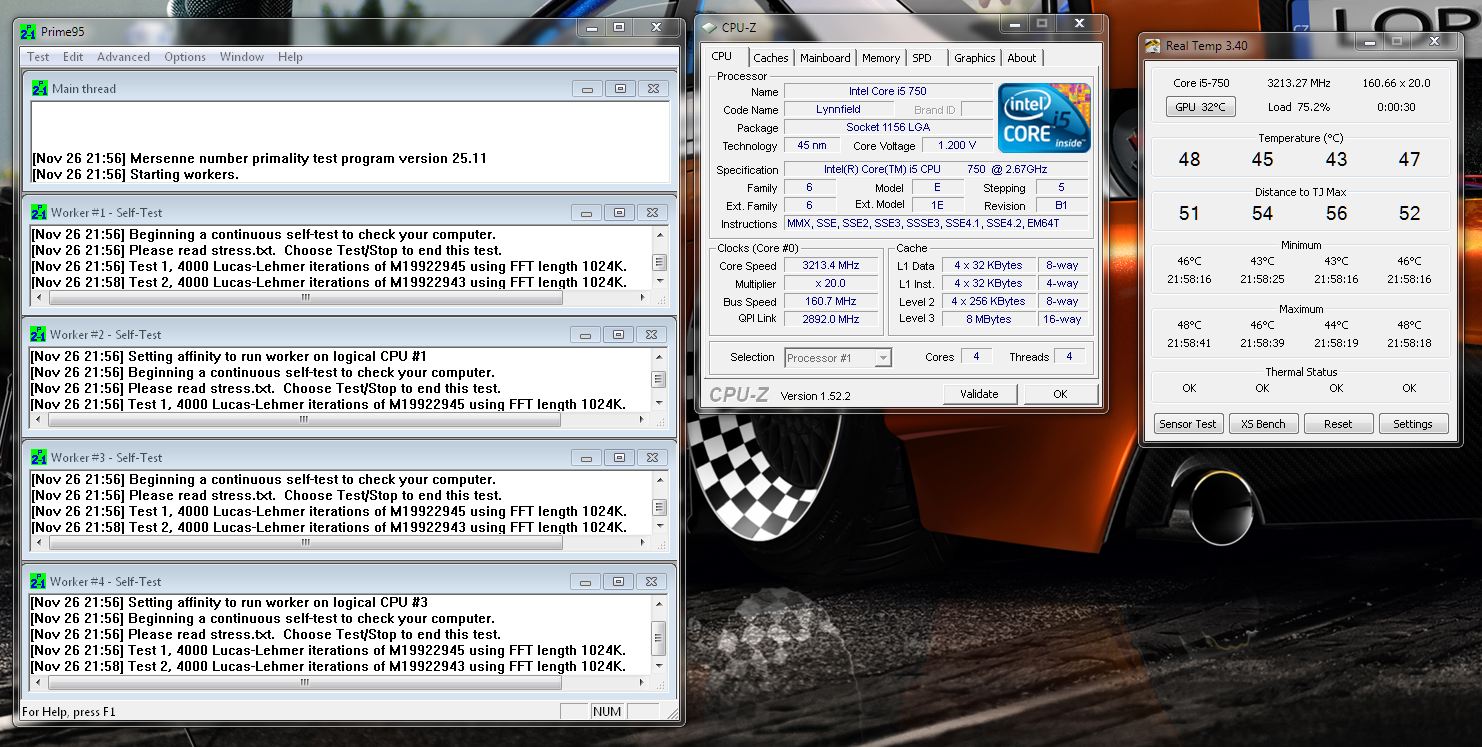Switch to the Memory tab in CPU-Z

coord(881,58)
